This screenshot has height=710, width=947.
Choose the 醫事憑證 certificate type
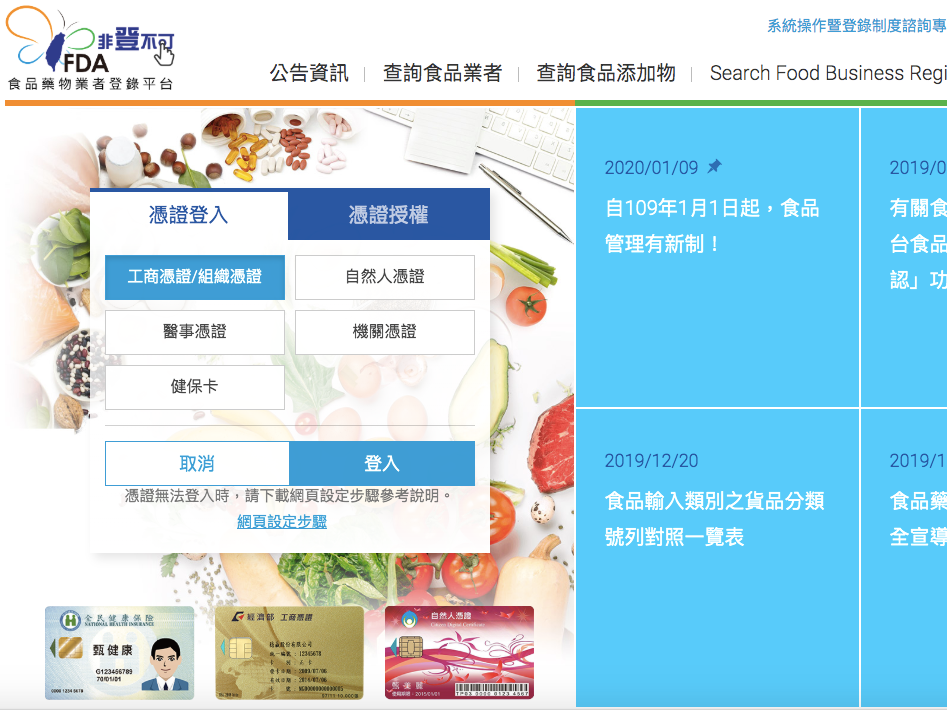(x=195, y=332)
